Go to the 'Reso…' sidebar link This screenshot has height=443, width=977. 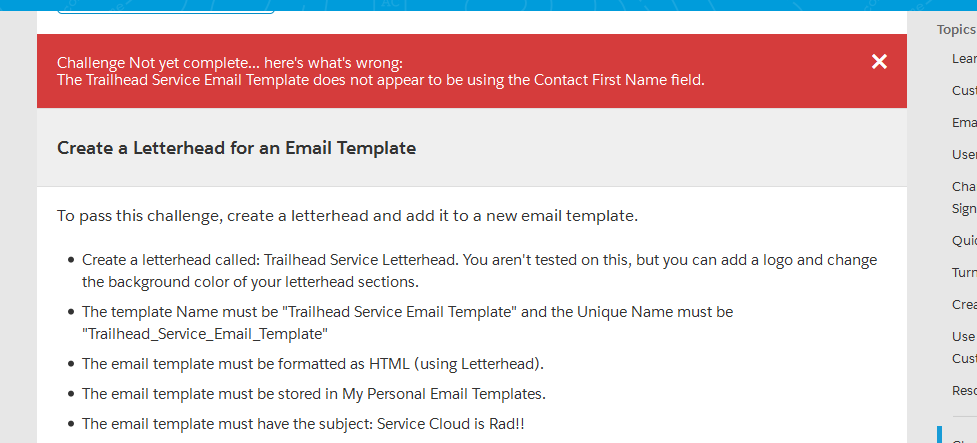click(x=964, y=390)
